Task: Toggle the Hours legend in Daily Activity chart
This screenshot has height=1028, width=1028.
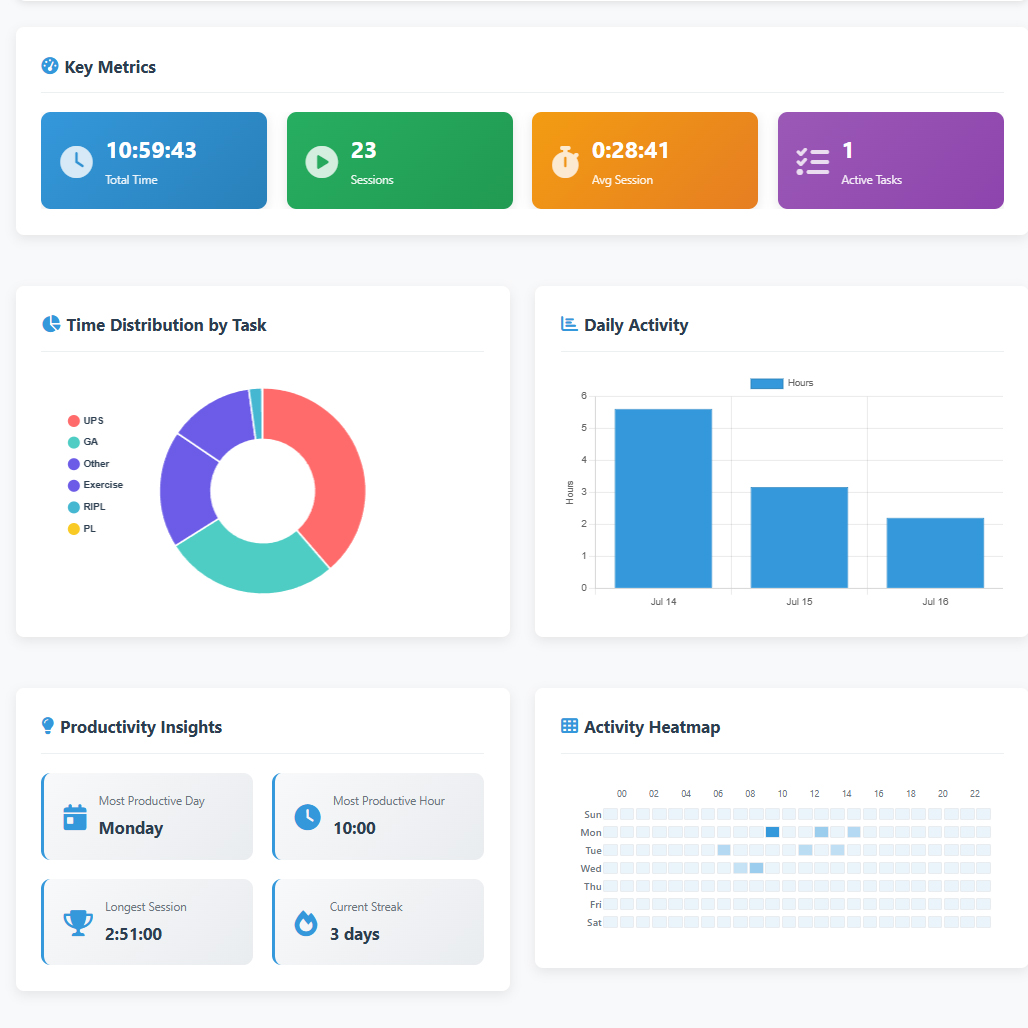Action: [781, 383]
